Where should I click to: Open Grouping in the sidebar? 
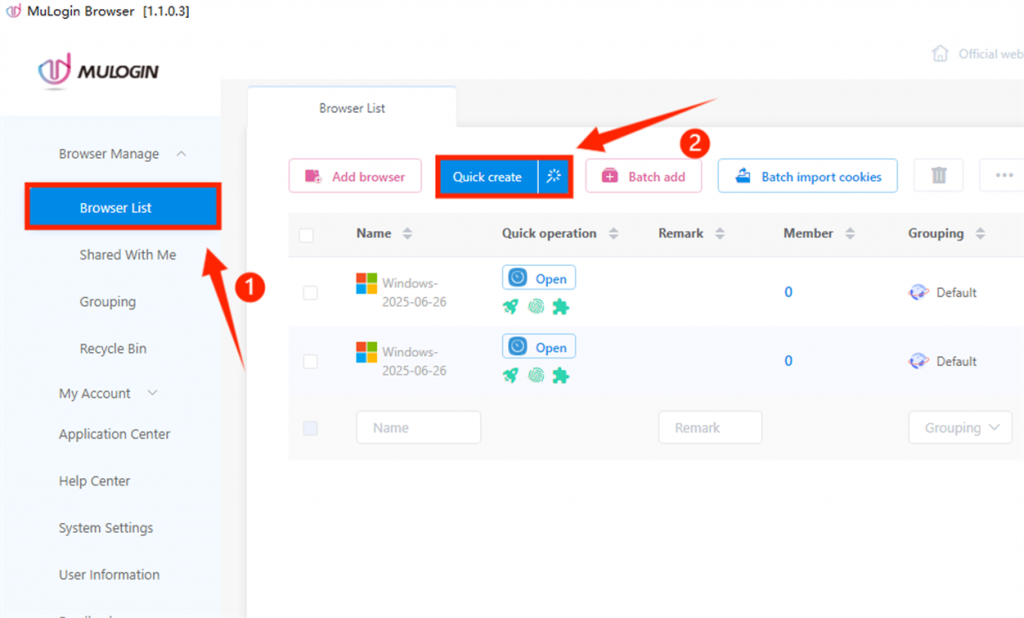tap(108, 302)
